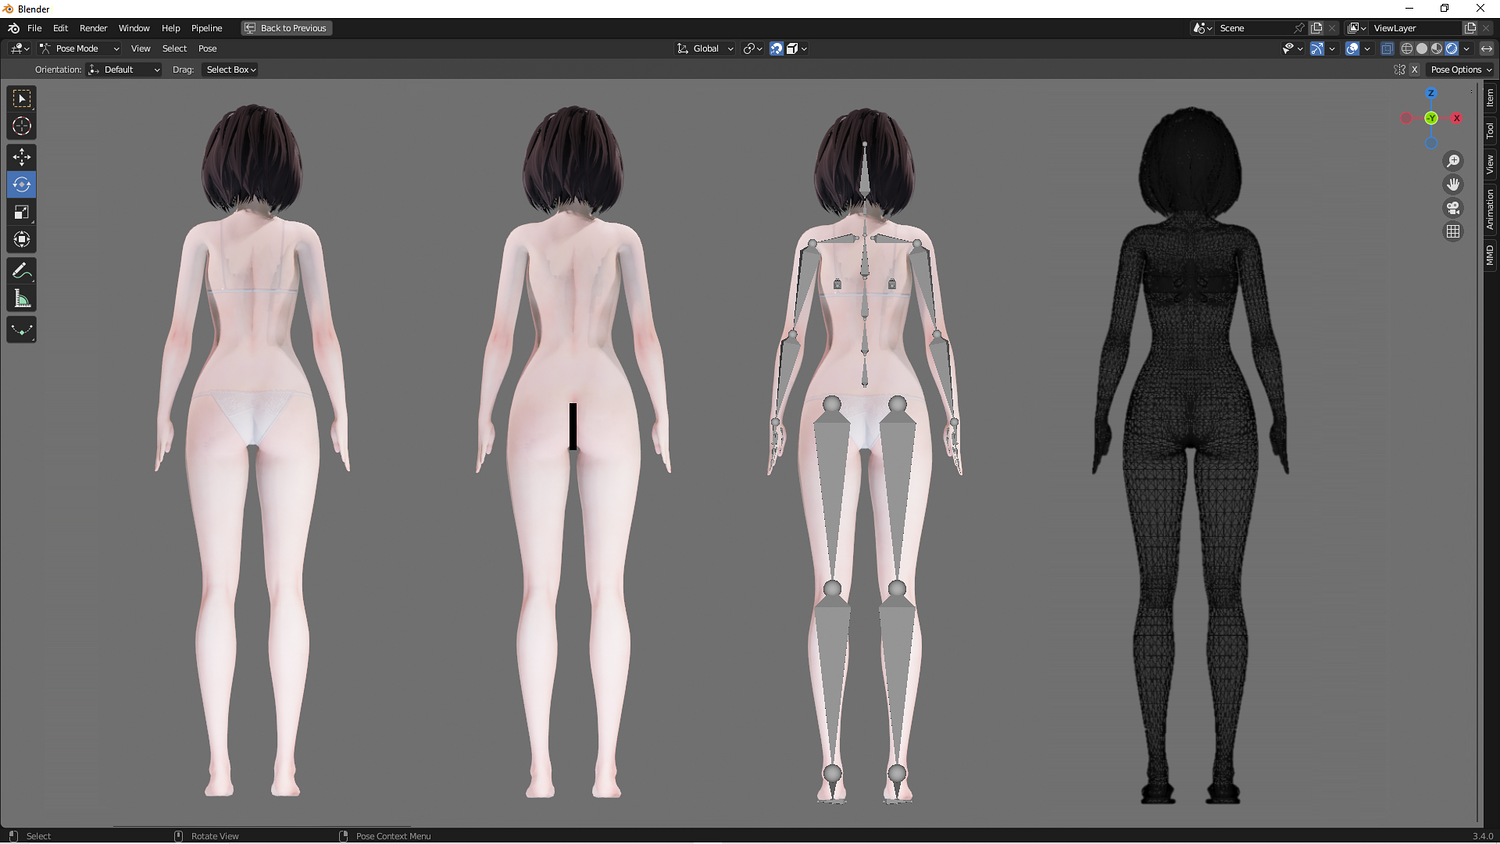The width and height of the screenshot is (1500, 844).
Task: Open the Pose Mode dropdown
Action: (79, 48)
